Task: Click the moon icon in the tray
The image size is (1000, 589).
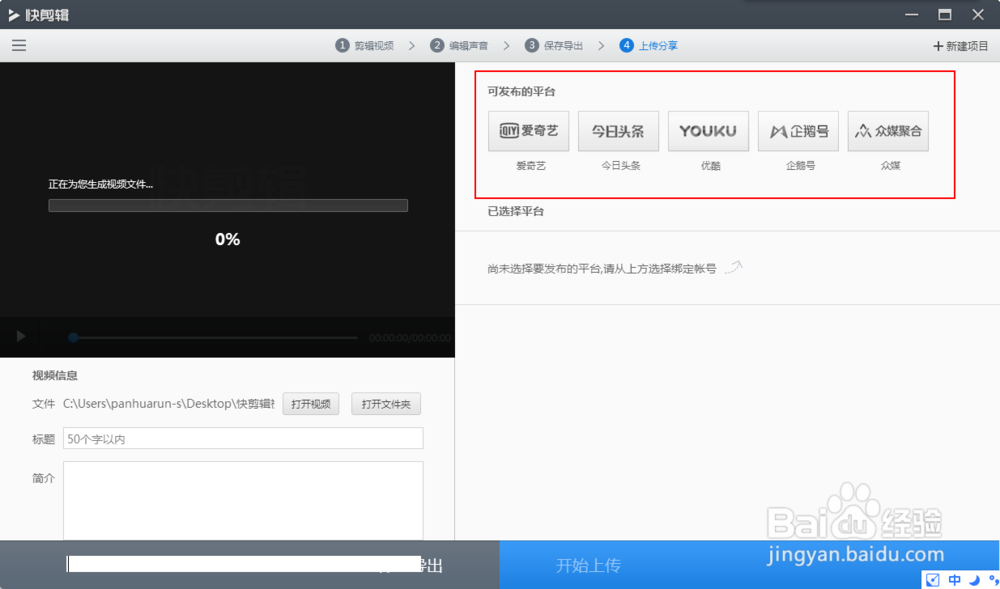Action: (x=974, y=580)
